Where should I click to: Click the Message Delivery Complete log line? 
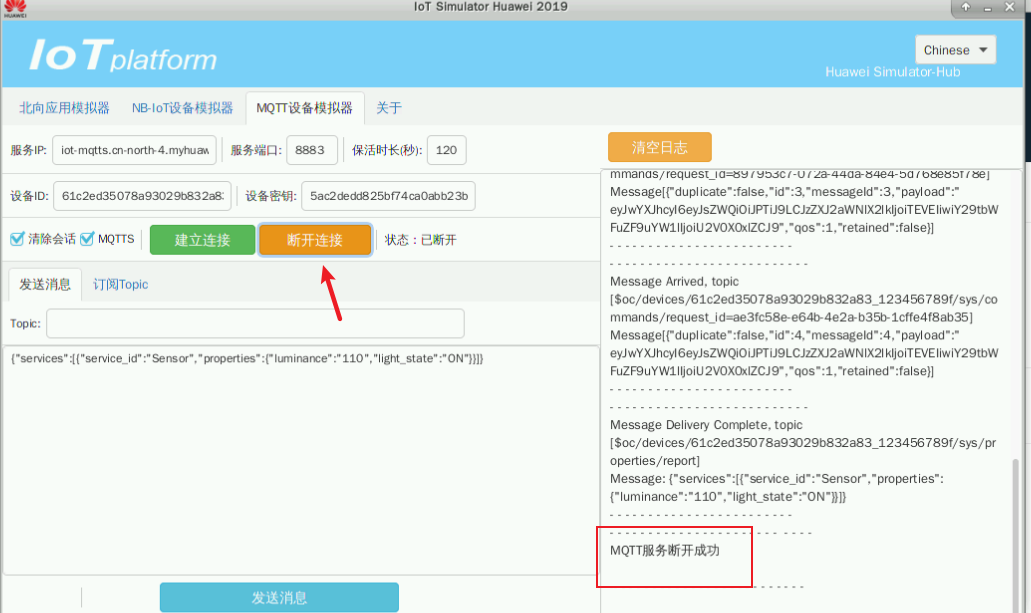point(706,425)
